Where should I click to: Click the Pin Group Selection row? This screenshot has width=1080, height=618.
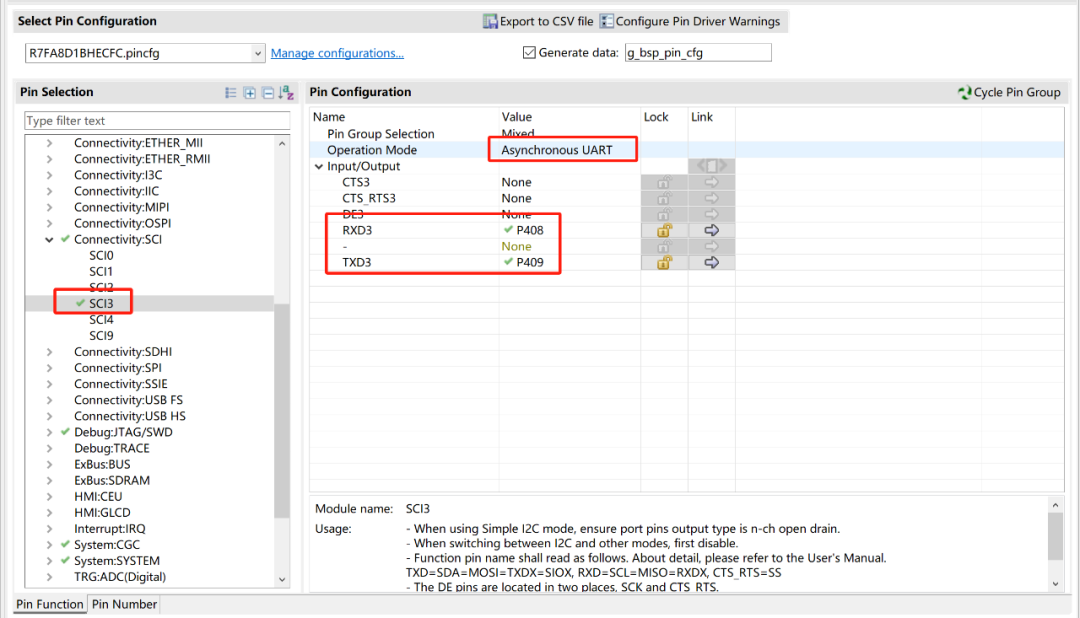[x=381, y=134]
